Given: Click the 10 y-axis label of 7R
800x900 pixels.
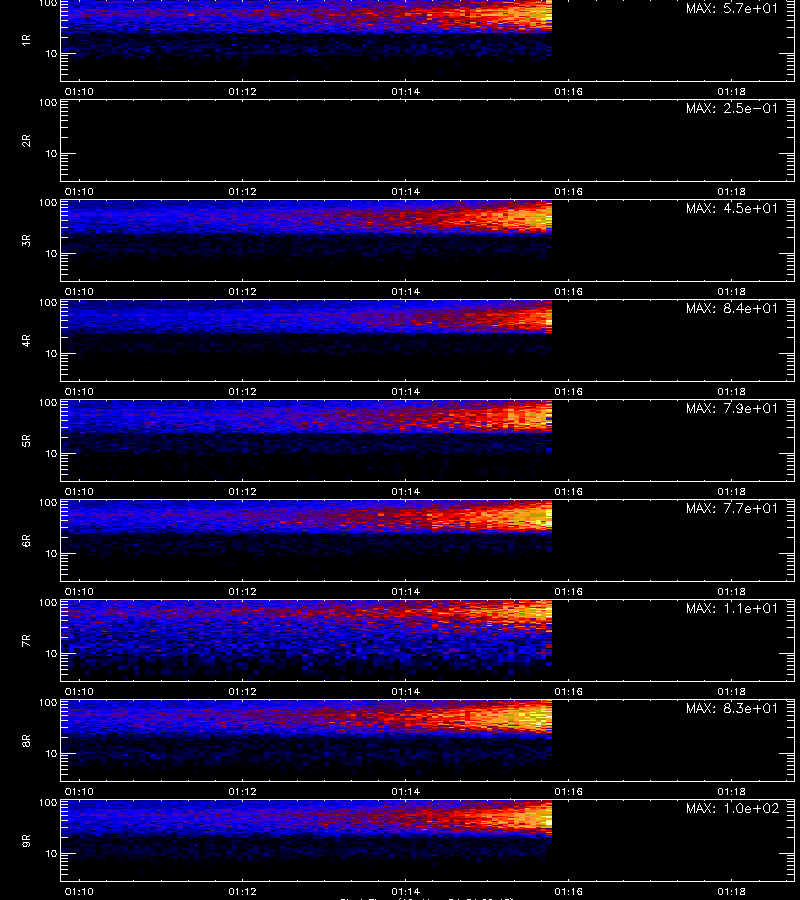Looking at the screenshot, I should tap(51, 653).
